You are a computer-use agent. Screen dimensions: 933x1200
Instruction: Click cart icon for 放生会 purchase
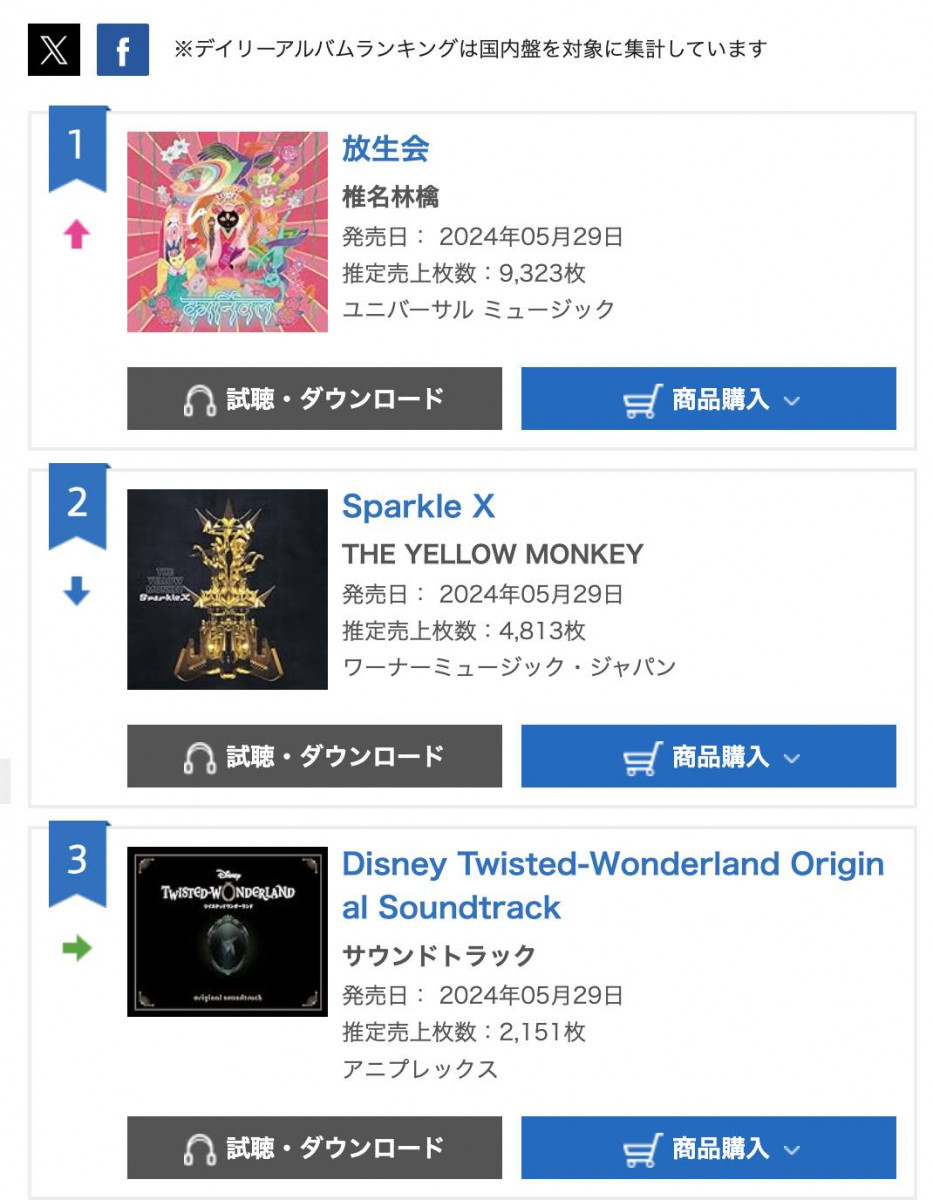click(641, 400)
